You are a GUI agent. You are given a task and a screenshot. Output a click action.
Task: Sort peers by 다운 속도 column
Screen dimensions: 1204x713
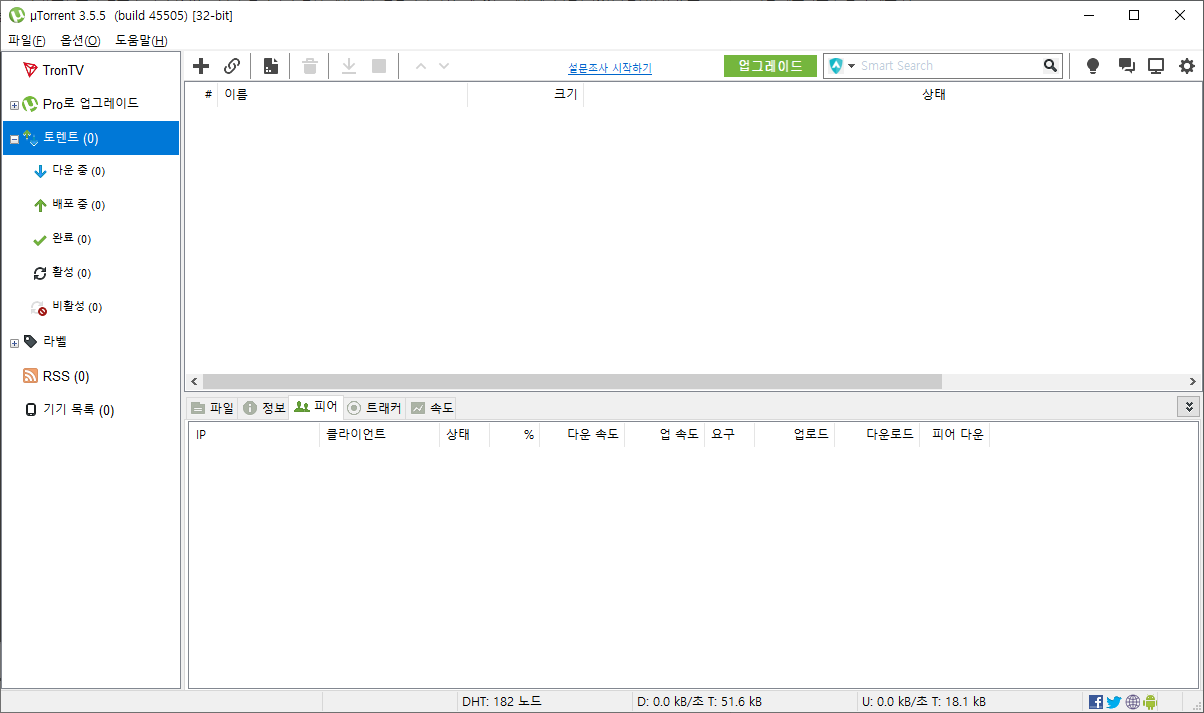tap(582, 435)
